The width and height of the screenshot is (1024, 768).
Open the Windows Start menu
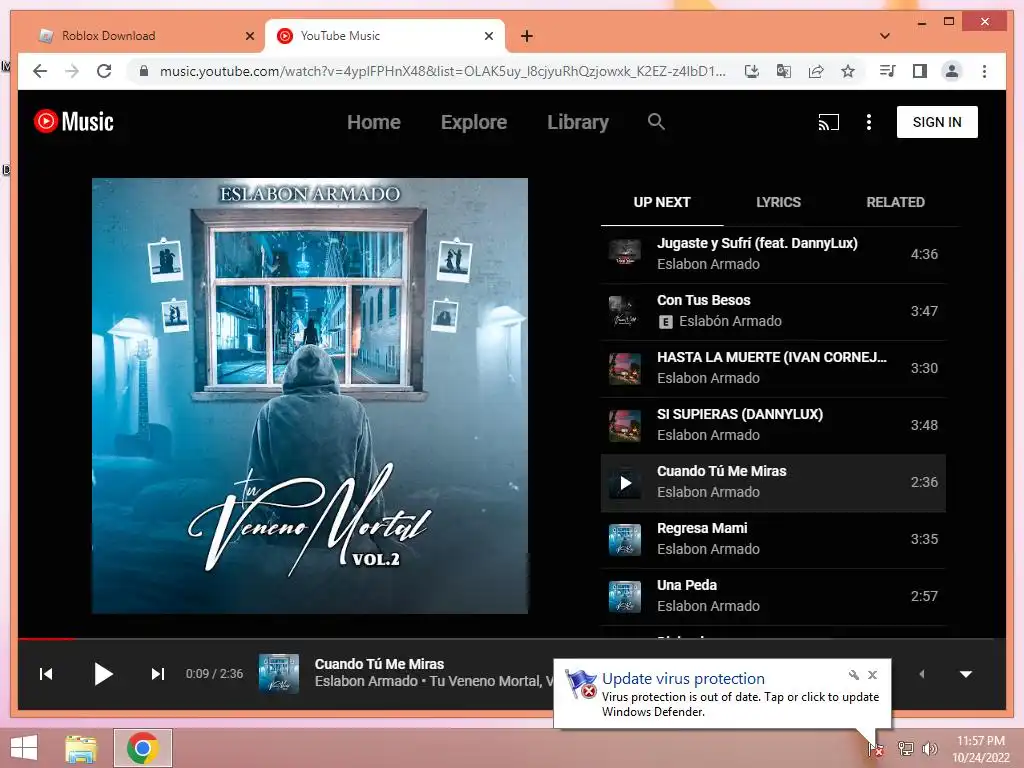(x=24, y=748)
